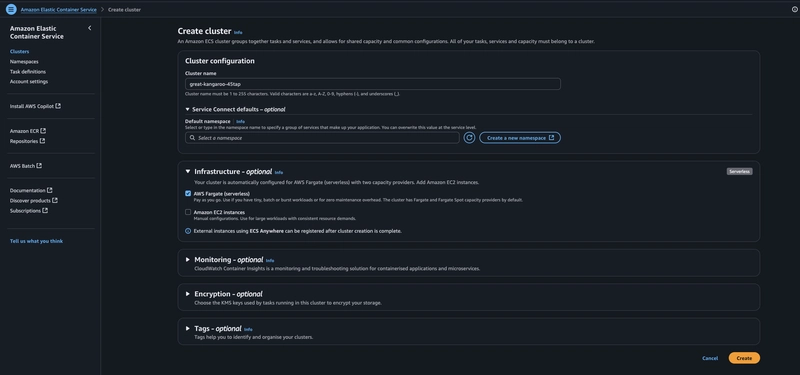Click the external-link icon beside Amazon ECR
Image resolution: width=800 pixels, height=375 pixels.
point(43,131)
